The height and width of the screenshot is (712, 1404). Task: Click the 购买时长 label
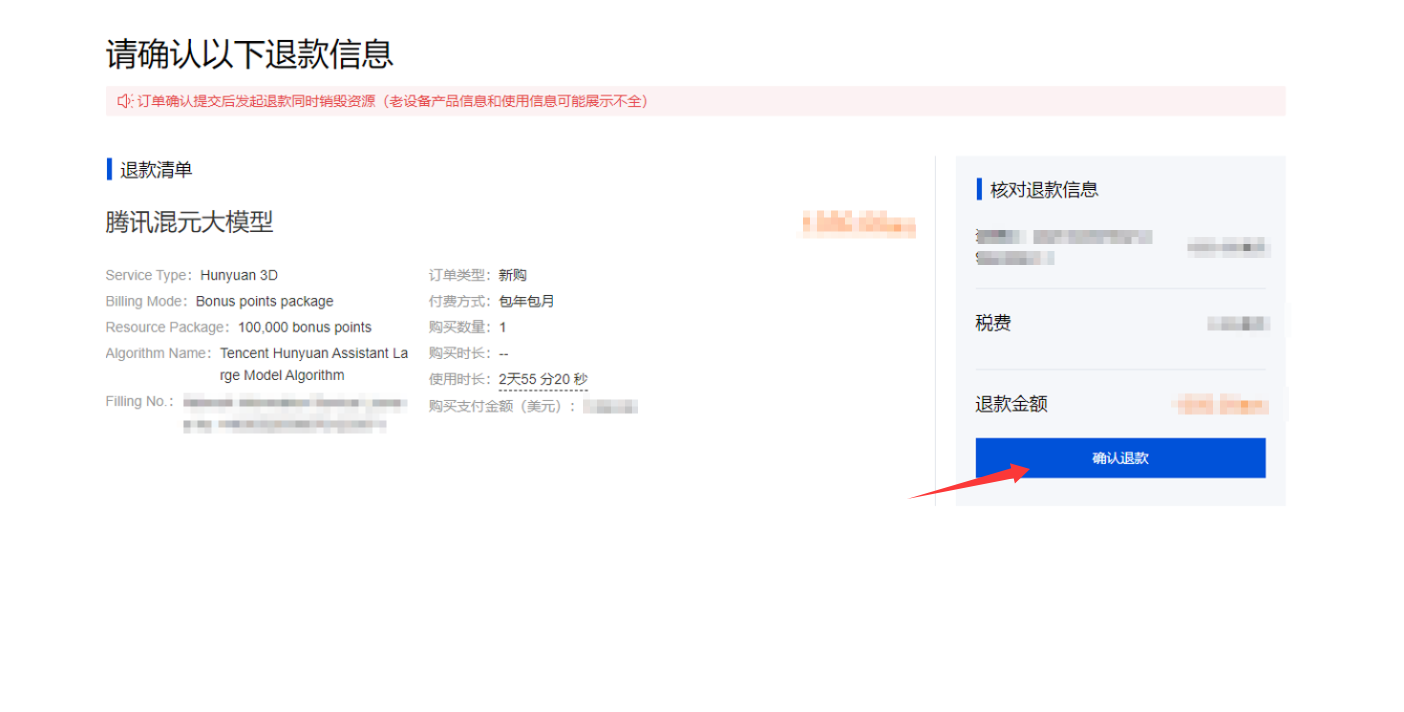tap(459, 353)
